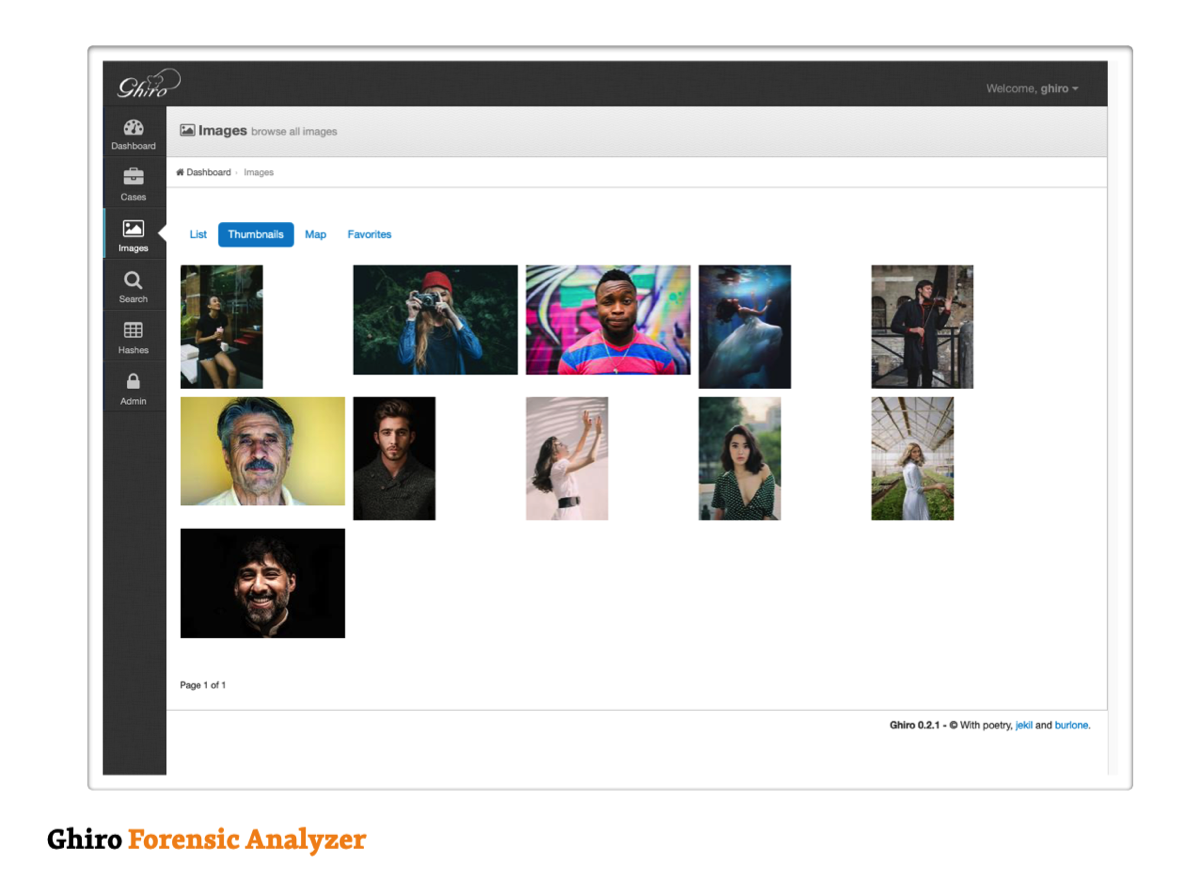Open the Dashboard sidebar icon
Viewport: 1200px width, 896px height.
133,128
